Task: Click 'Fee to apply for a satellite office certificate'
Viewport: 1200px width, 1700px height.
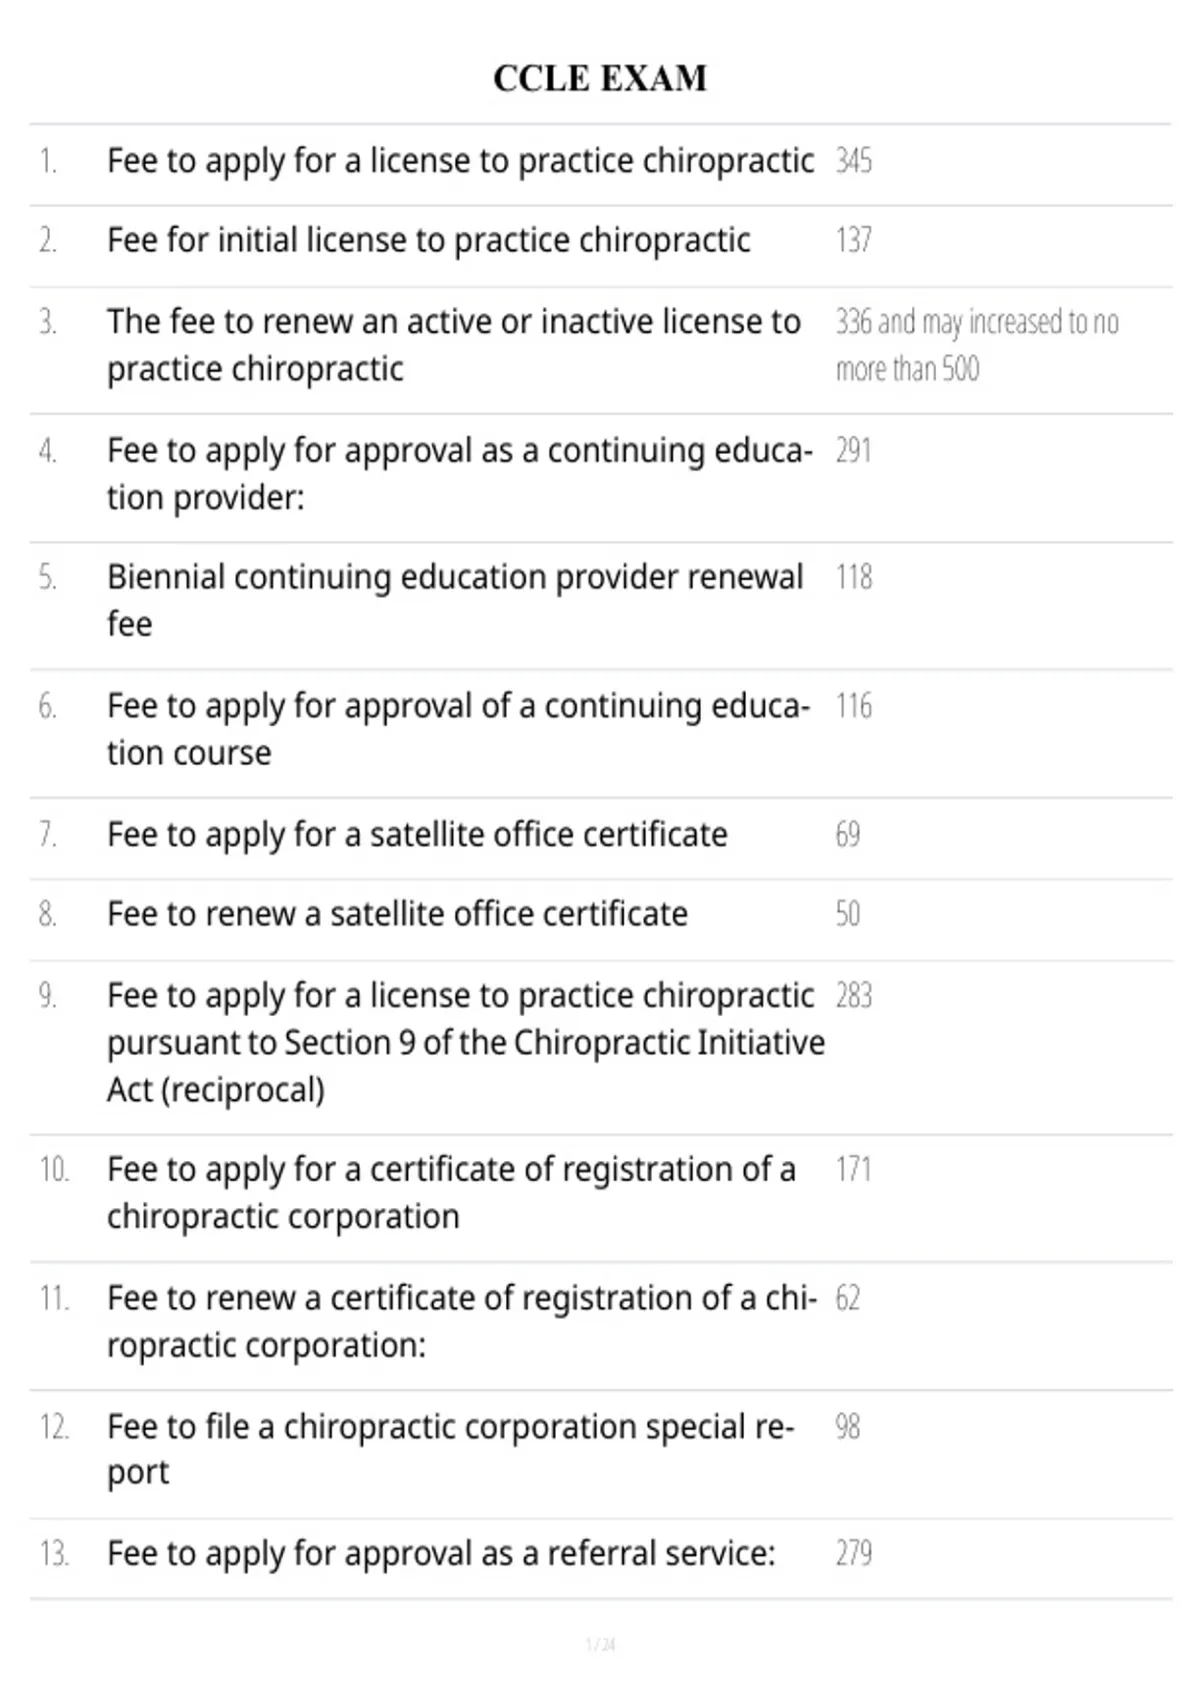Action: coord(417,834)
